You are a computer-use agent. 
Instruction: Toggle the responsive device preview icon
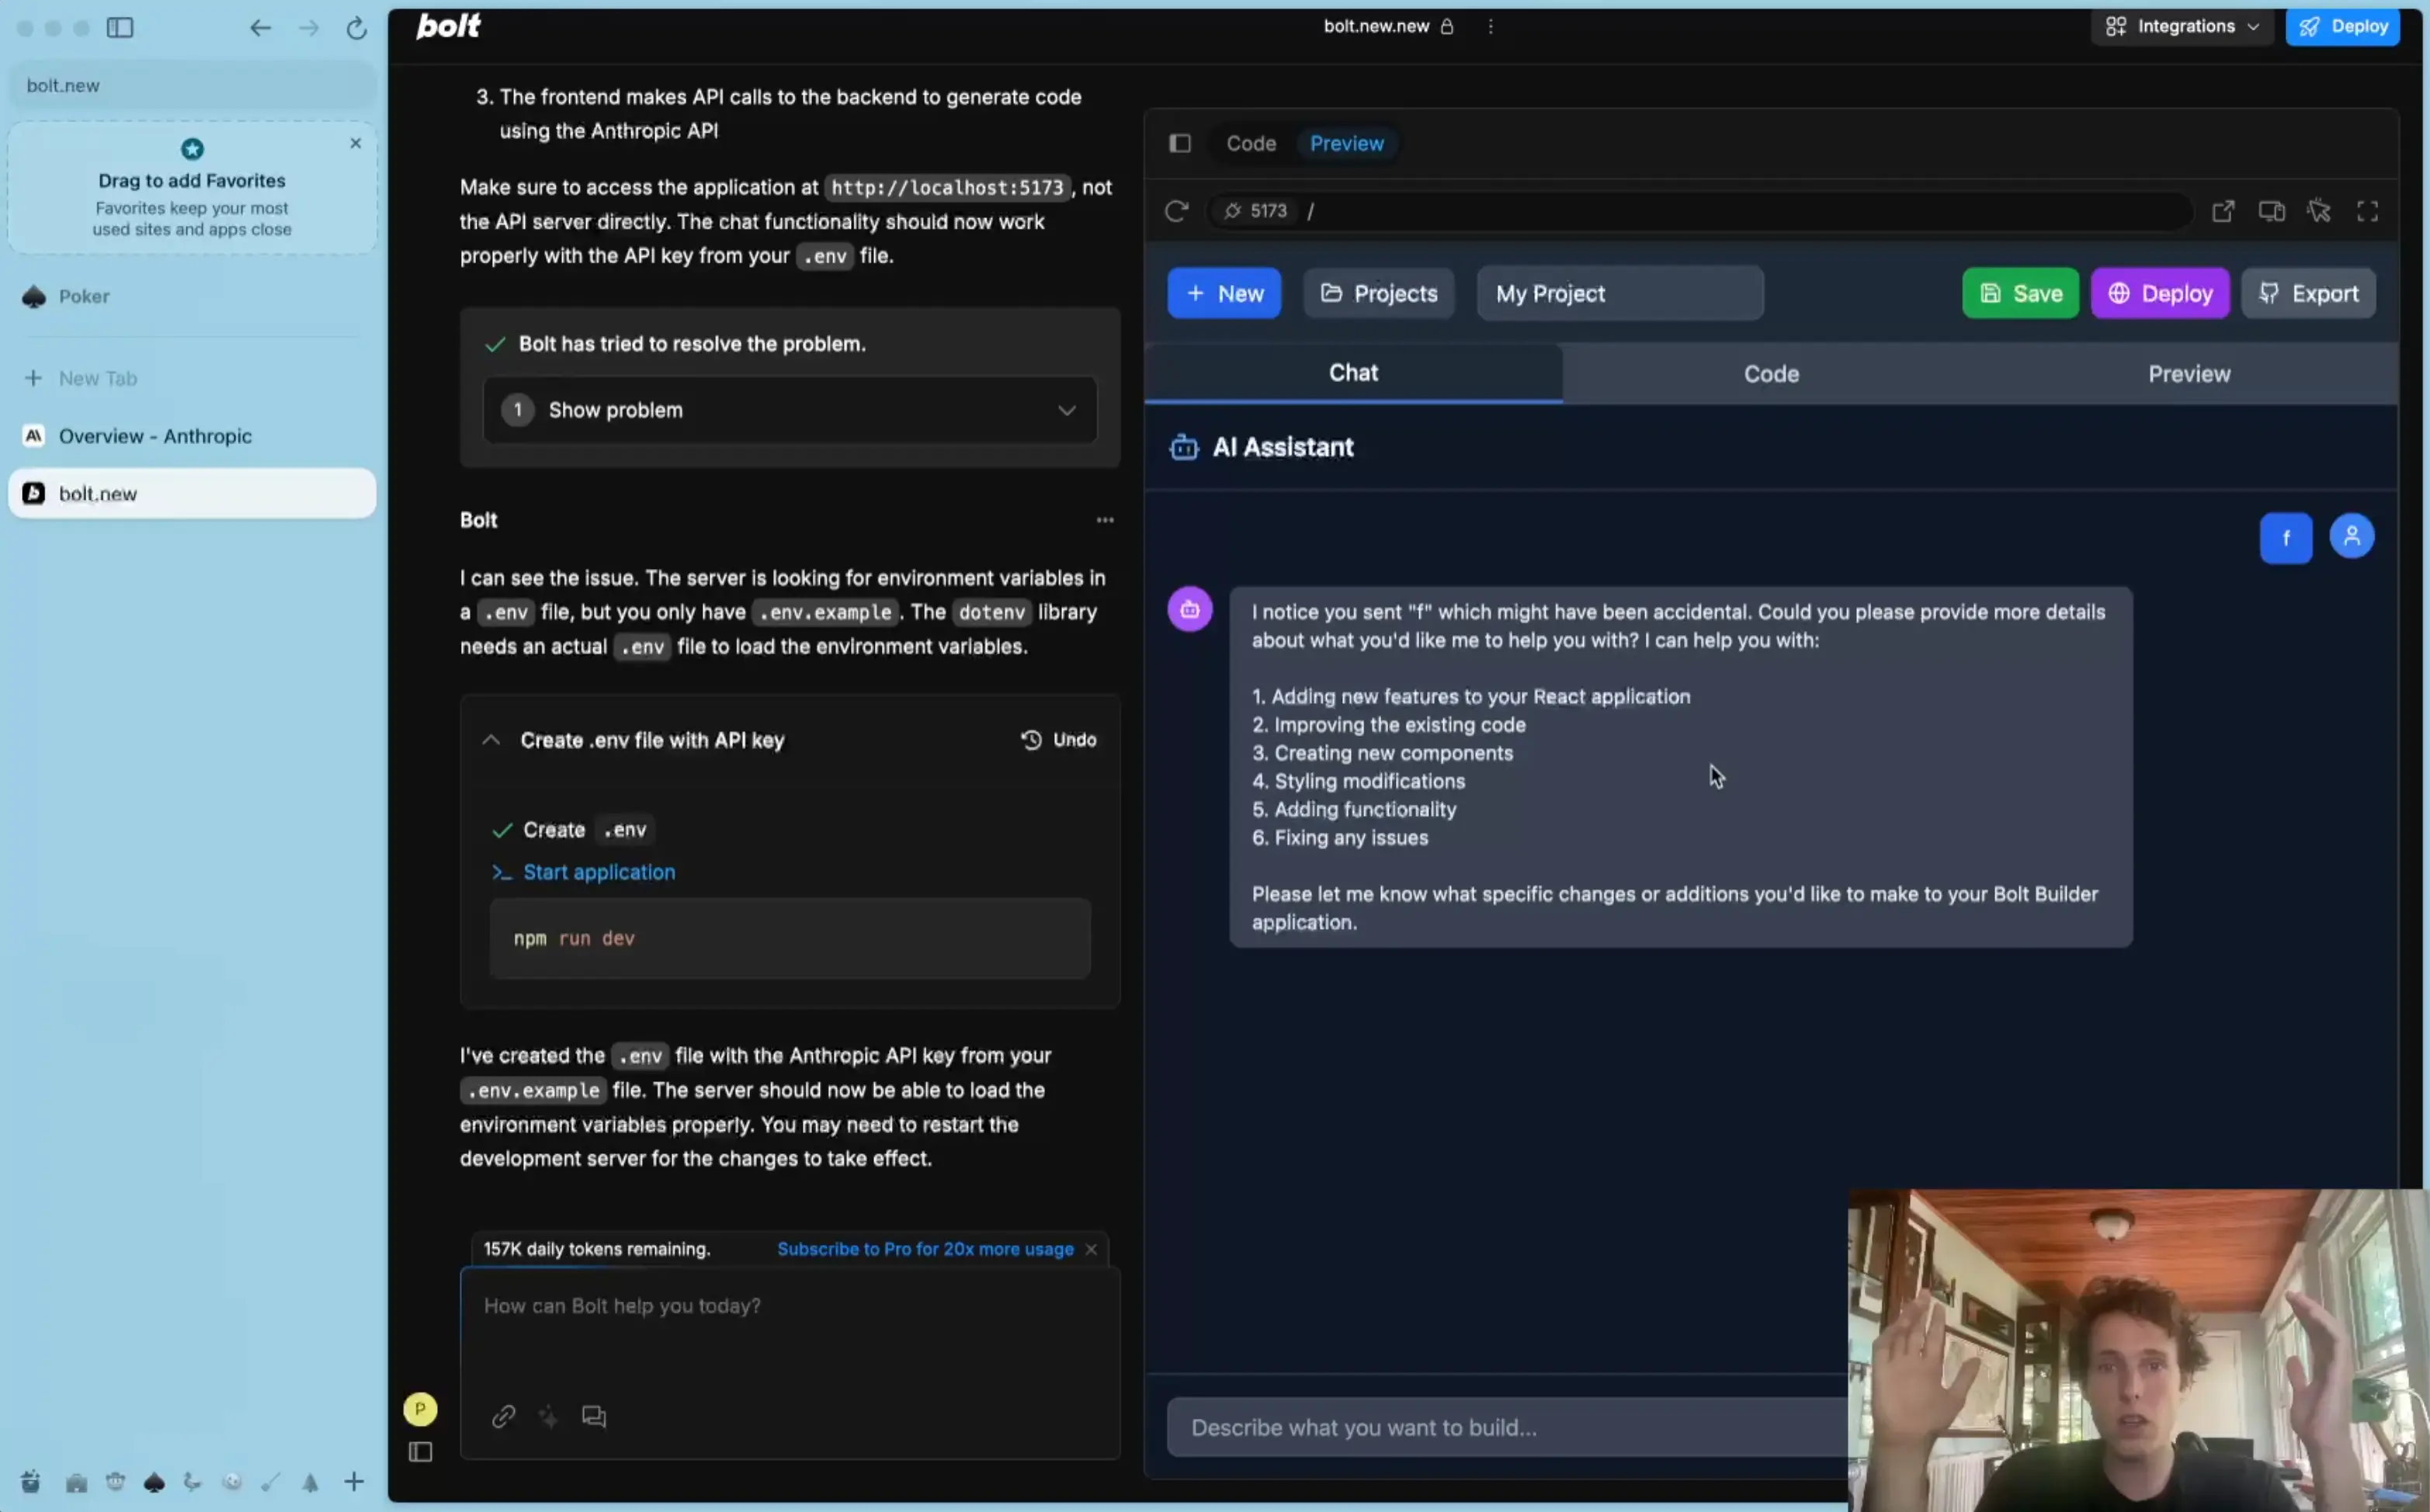point(2271,211)
